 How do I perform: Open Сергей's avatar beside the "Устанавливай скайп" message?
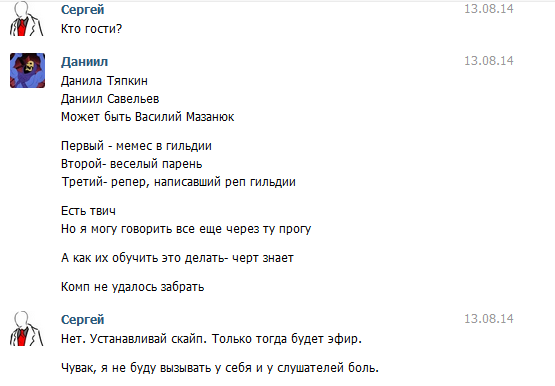27,329
